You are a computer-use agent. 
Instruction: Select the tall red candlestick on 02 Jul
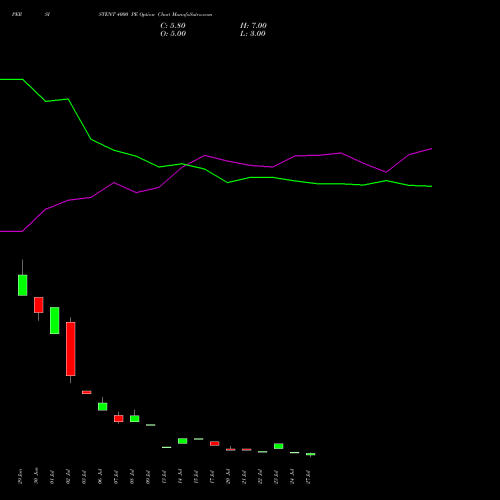71,349
